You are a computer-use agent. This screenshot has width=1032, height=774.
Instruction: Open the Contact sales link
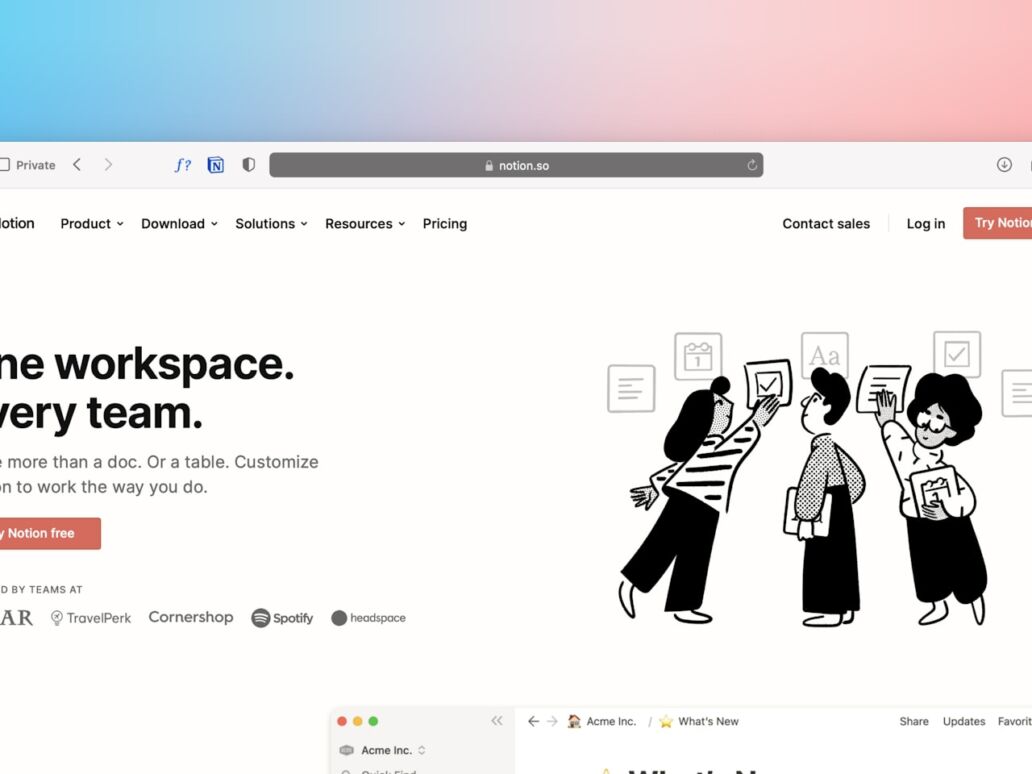point(826,224)
